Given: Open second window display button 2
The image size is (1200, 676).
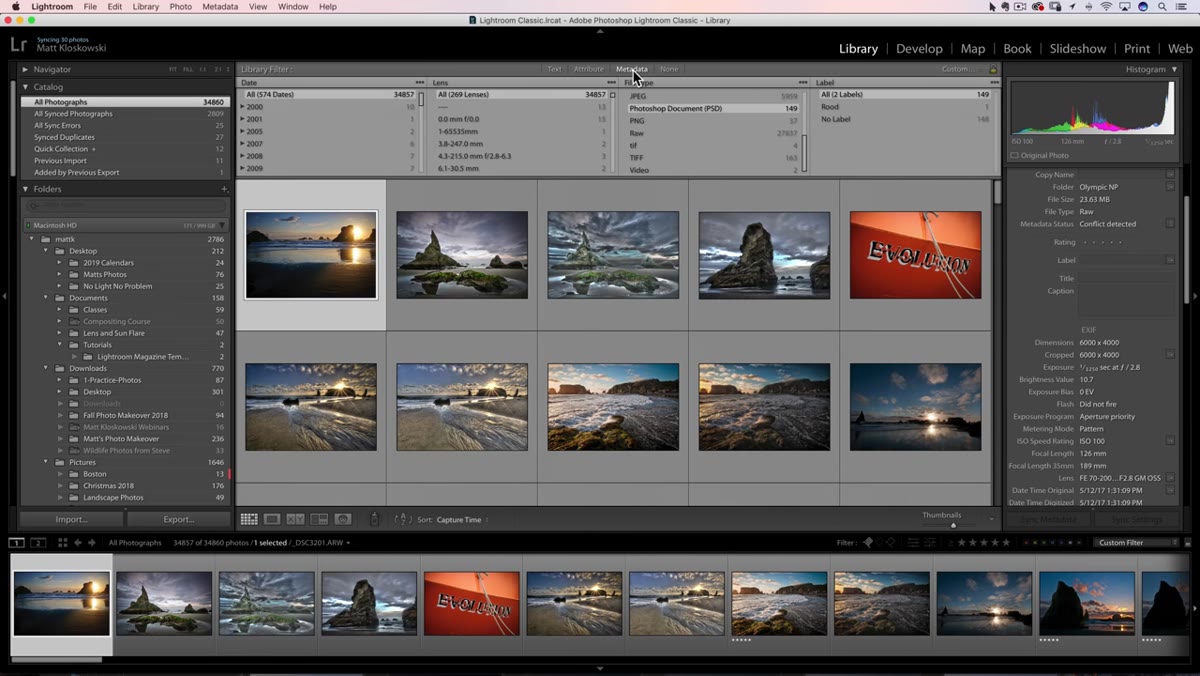Looking at the screenshot, I should tap(38, 543).
